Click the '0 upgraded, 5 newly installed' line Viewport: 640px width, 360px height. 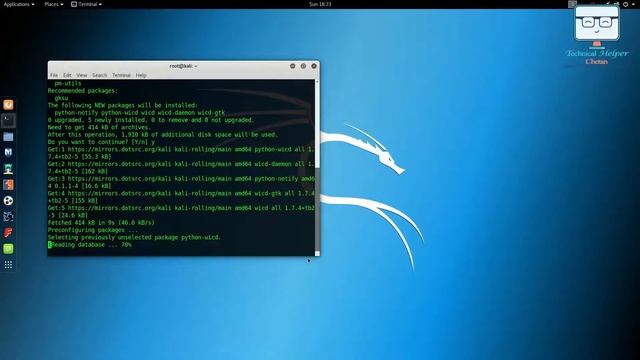click(x=151, y=120)
